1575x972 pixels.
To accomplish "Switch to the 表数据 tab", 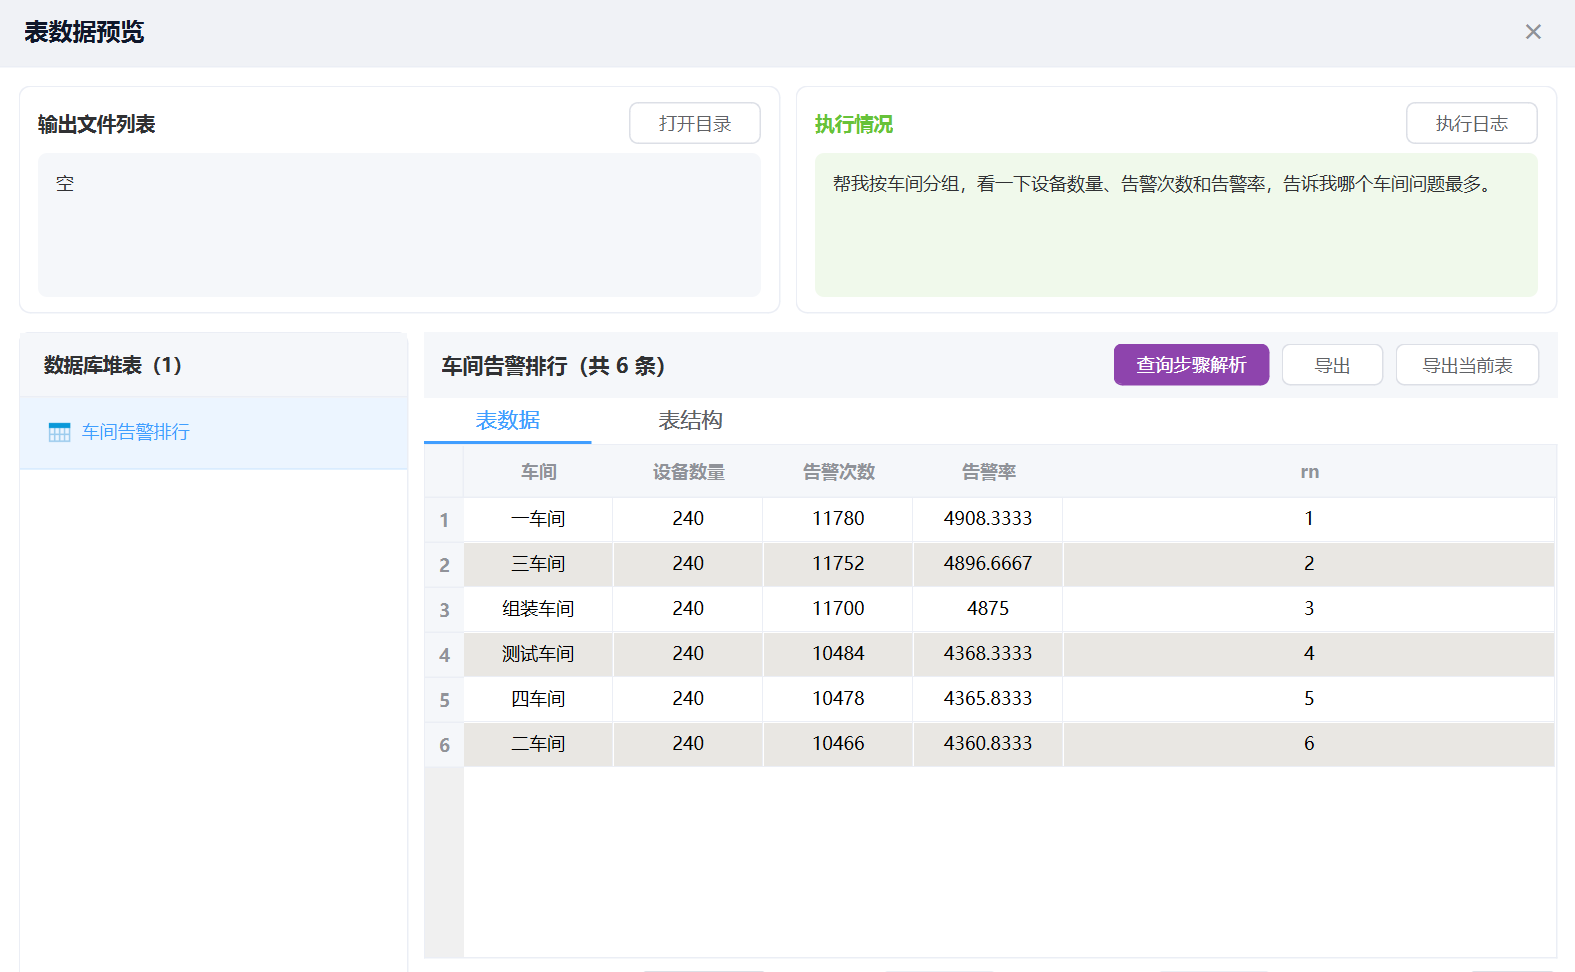I will click(x=508, y=420).
